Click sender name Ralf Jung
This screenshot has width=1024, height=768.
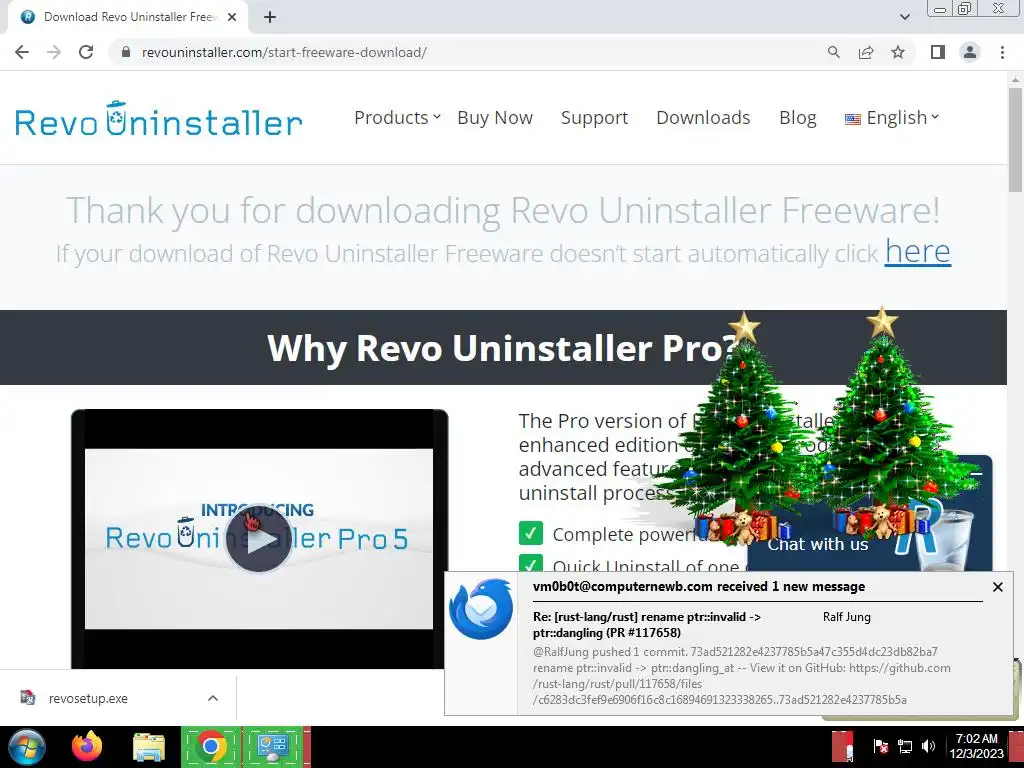(846, 616)
